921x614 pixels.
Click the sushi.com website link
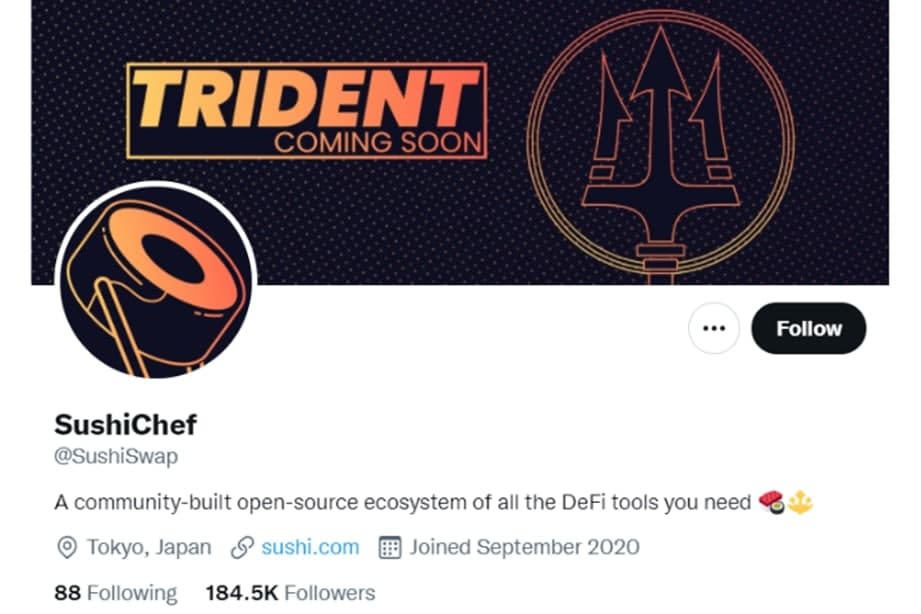310,547
